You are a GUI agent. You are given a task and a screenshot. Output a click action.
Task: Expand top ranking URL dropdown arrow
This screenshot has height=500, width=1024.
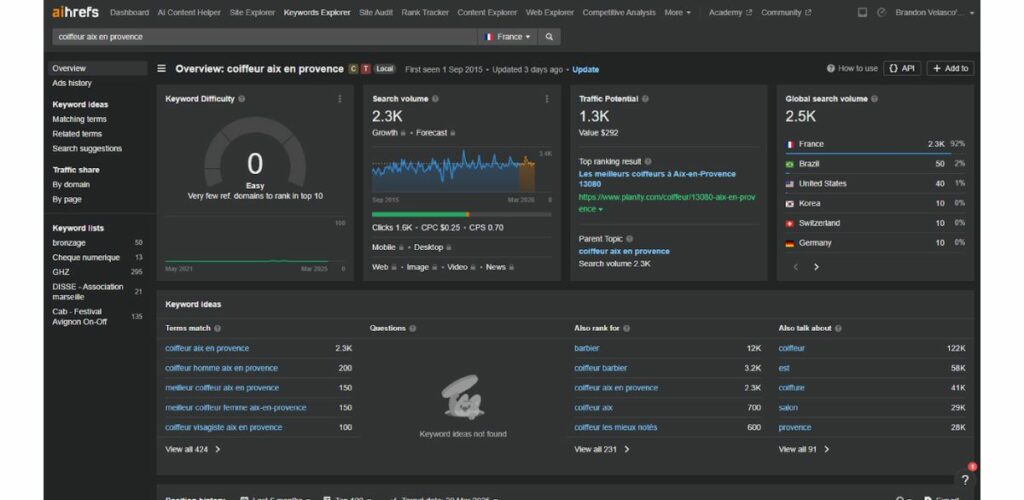point(601,210)
